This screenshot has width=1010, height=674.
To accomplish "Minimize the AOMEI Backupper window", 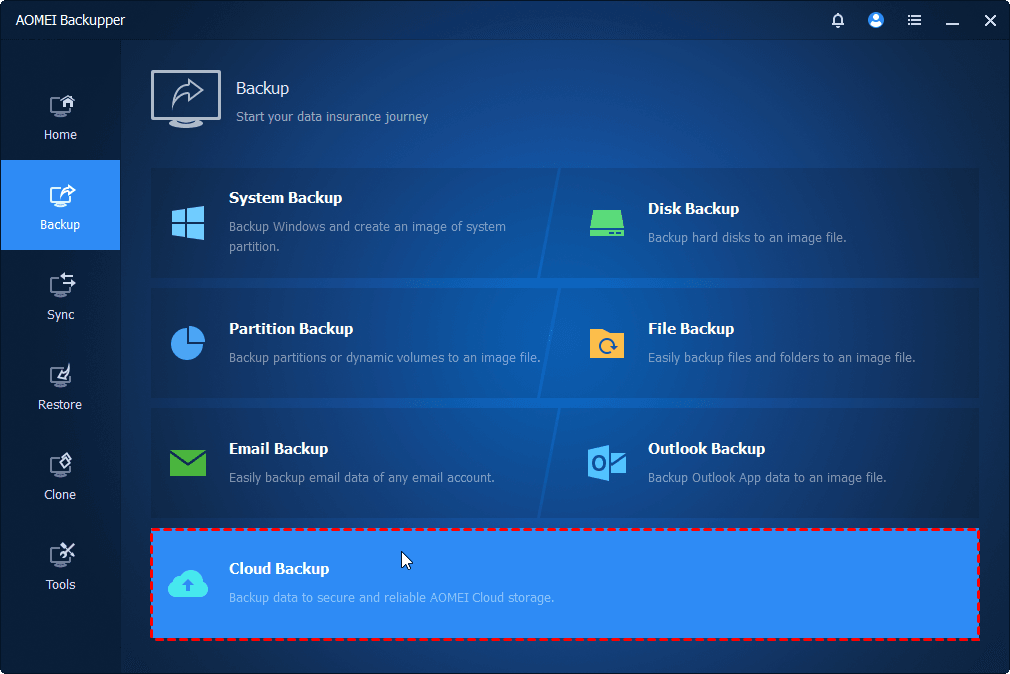I will (x=952, y=20).
